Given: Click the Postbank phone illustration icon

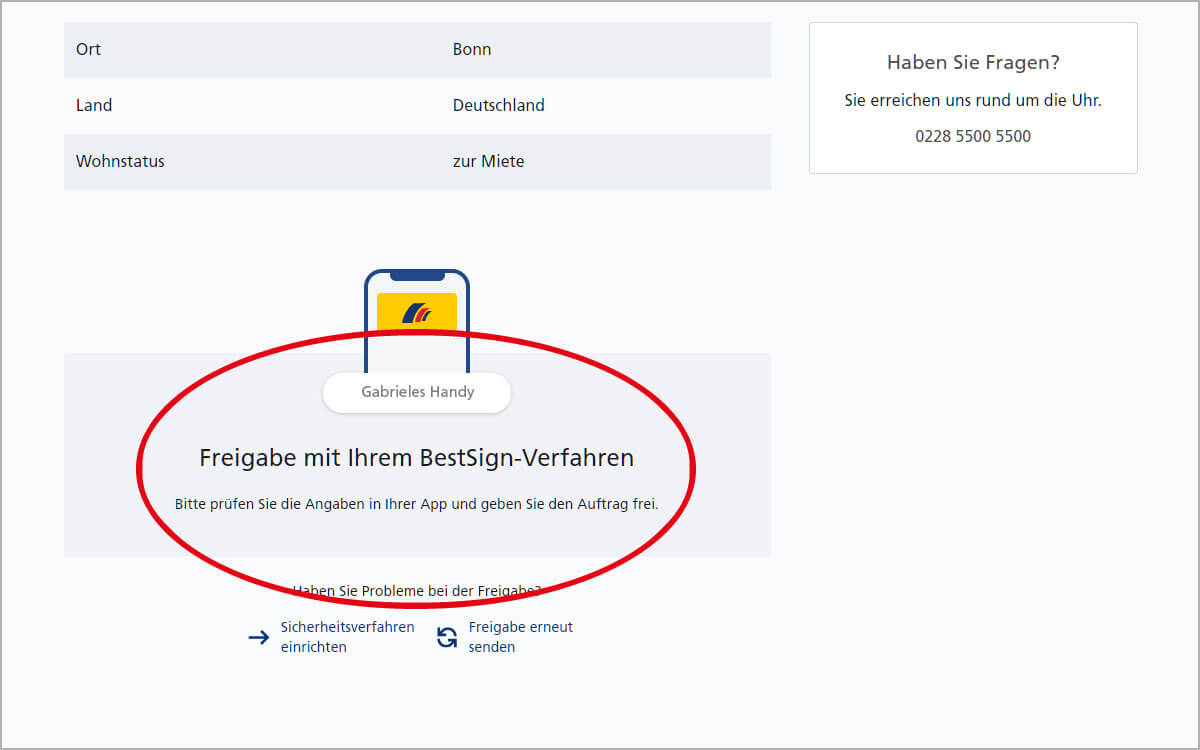Looking at the screenshot, I should click(x=417, y=320).
